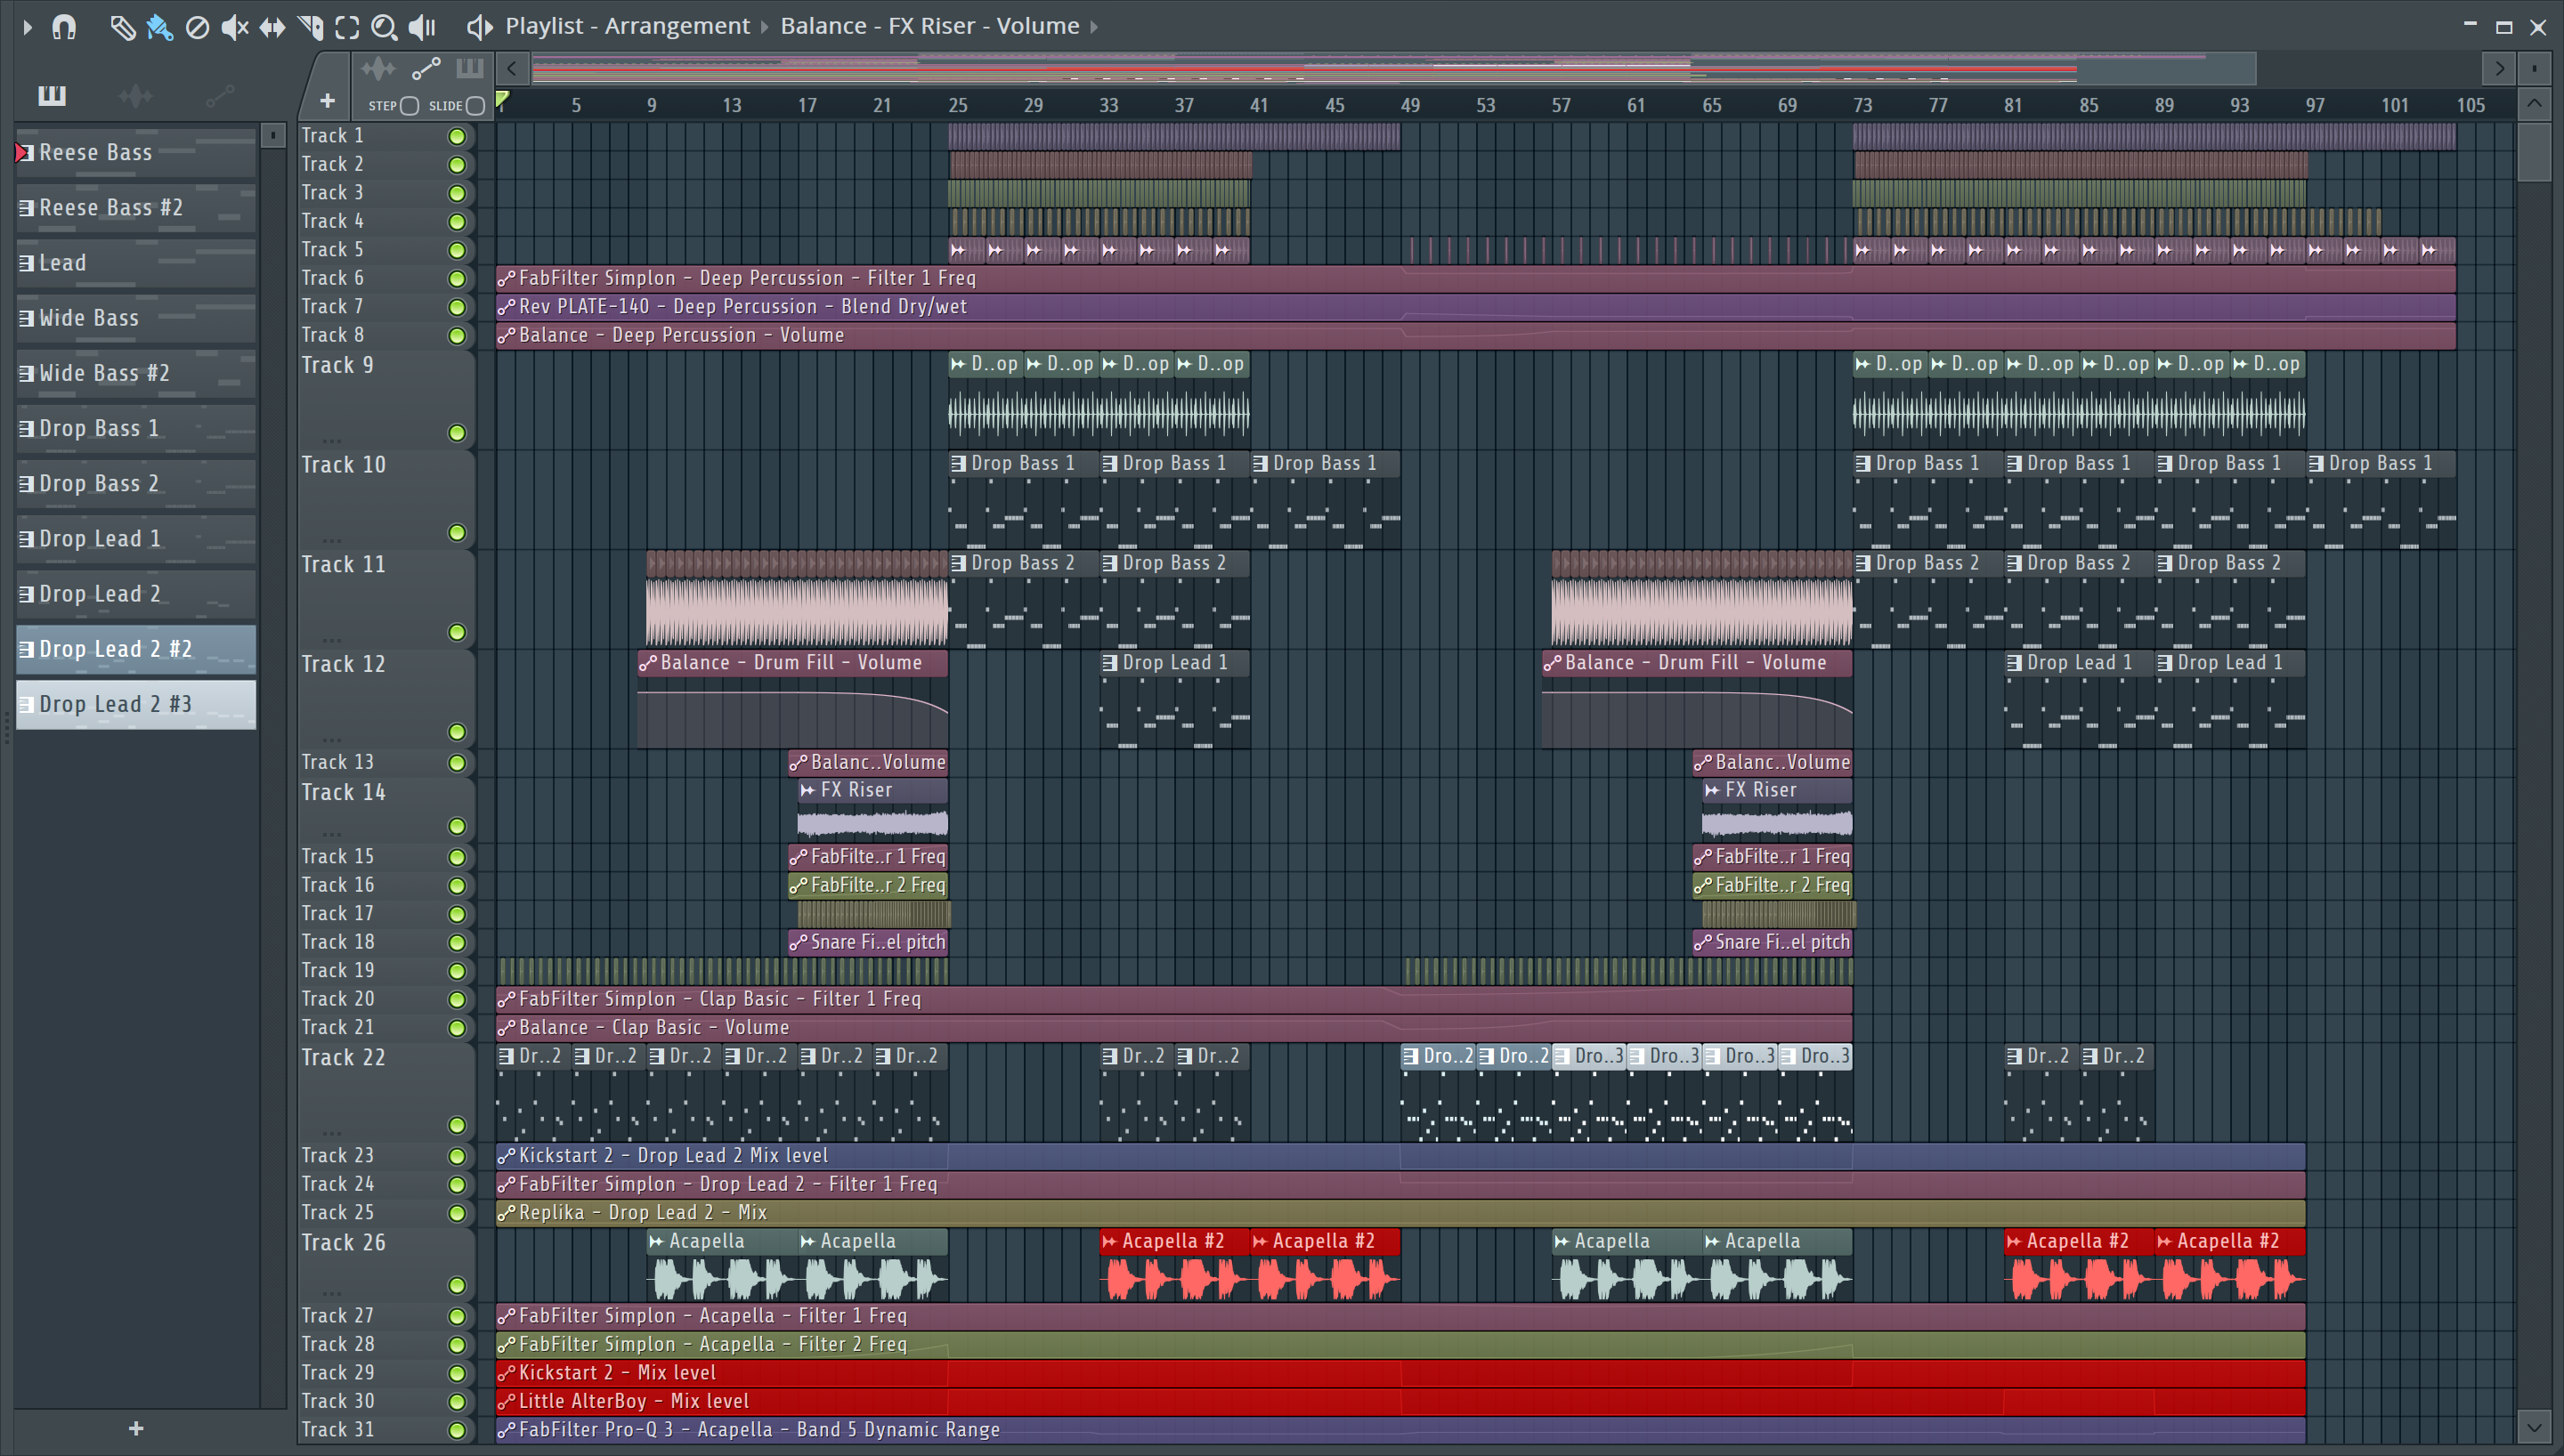Select the Playback speaker tool
The width and height of the screenshot is (2564, 1456).
(x=422, y=27)
